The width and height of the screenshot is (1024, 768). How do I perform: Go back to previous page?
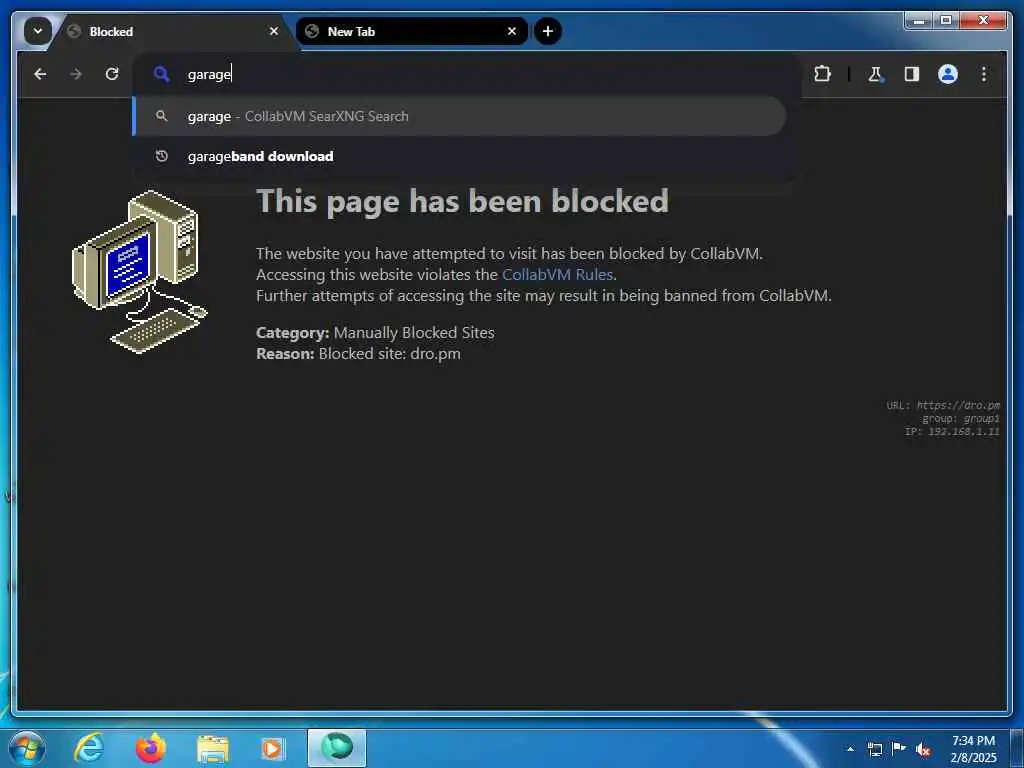point(40,74)
